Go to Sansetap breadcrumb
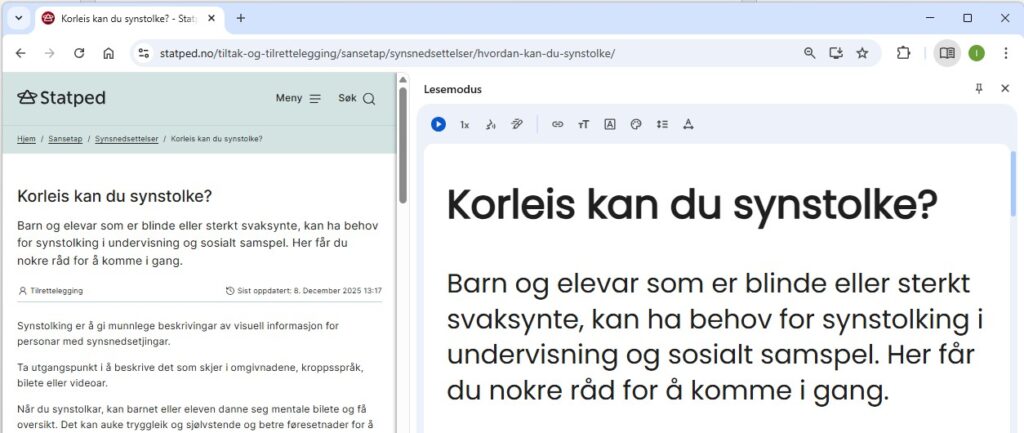Viewport: 1024px width, 433px height. [x=65, y=139]
